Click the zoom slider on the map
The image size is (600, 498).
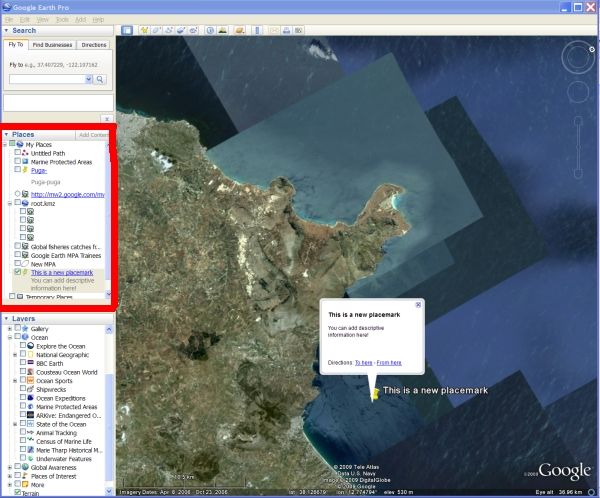pos(578,147)
